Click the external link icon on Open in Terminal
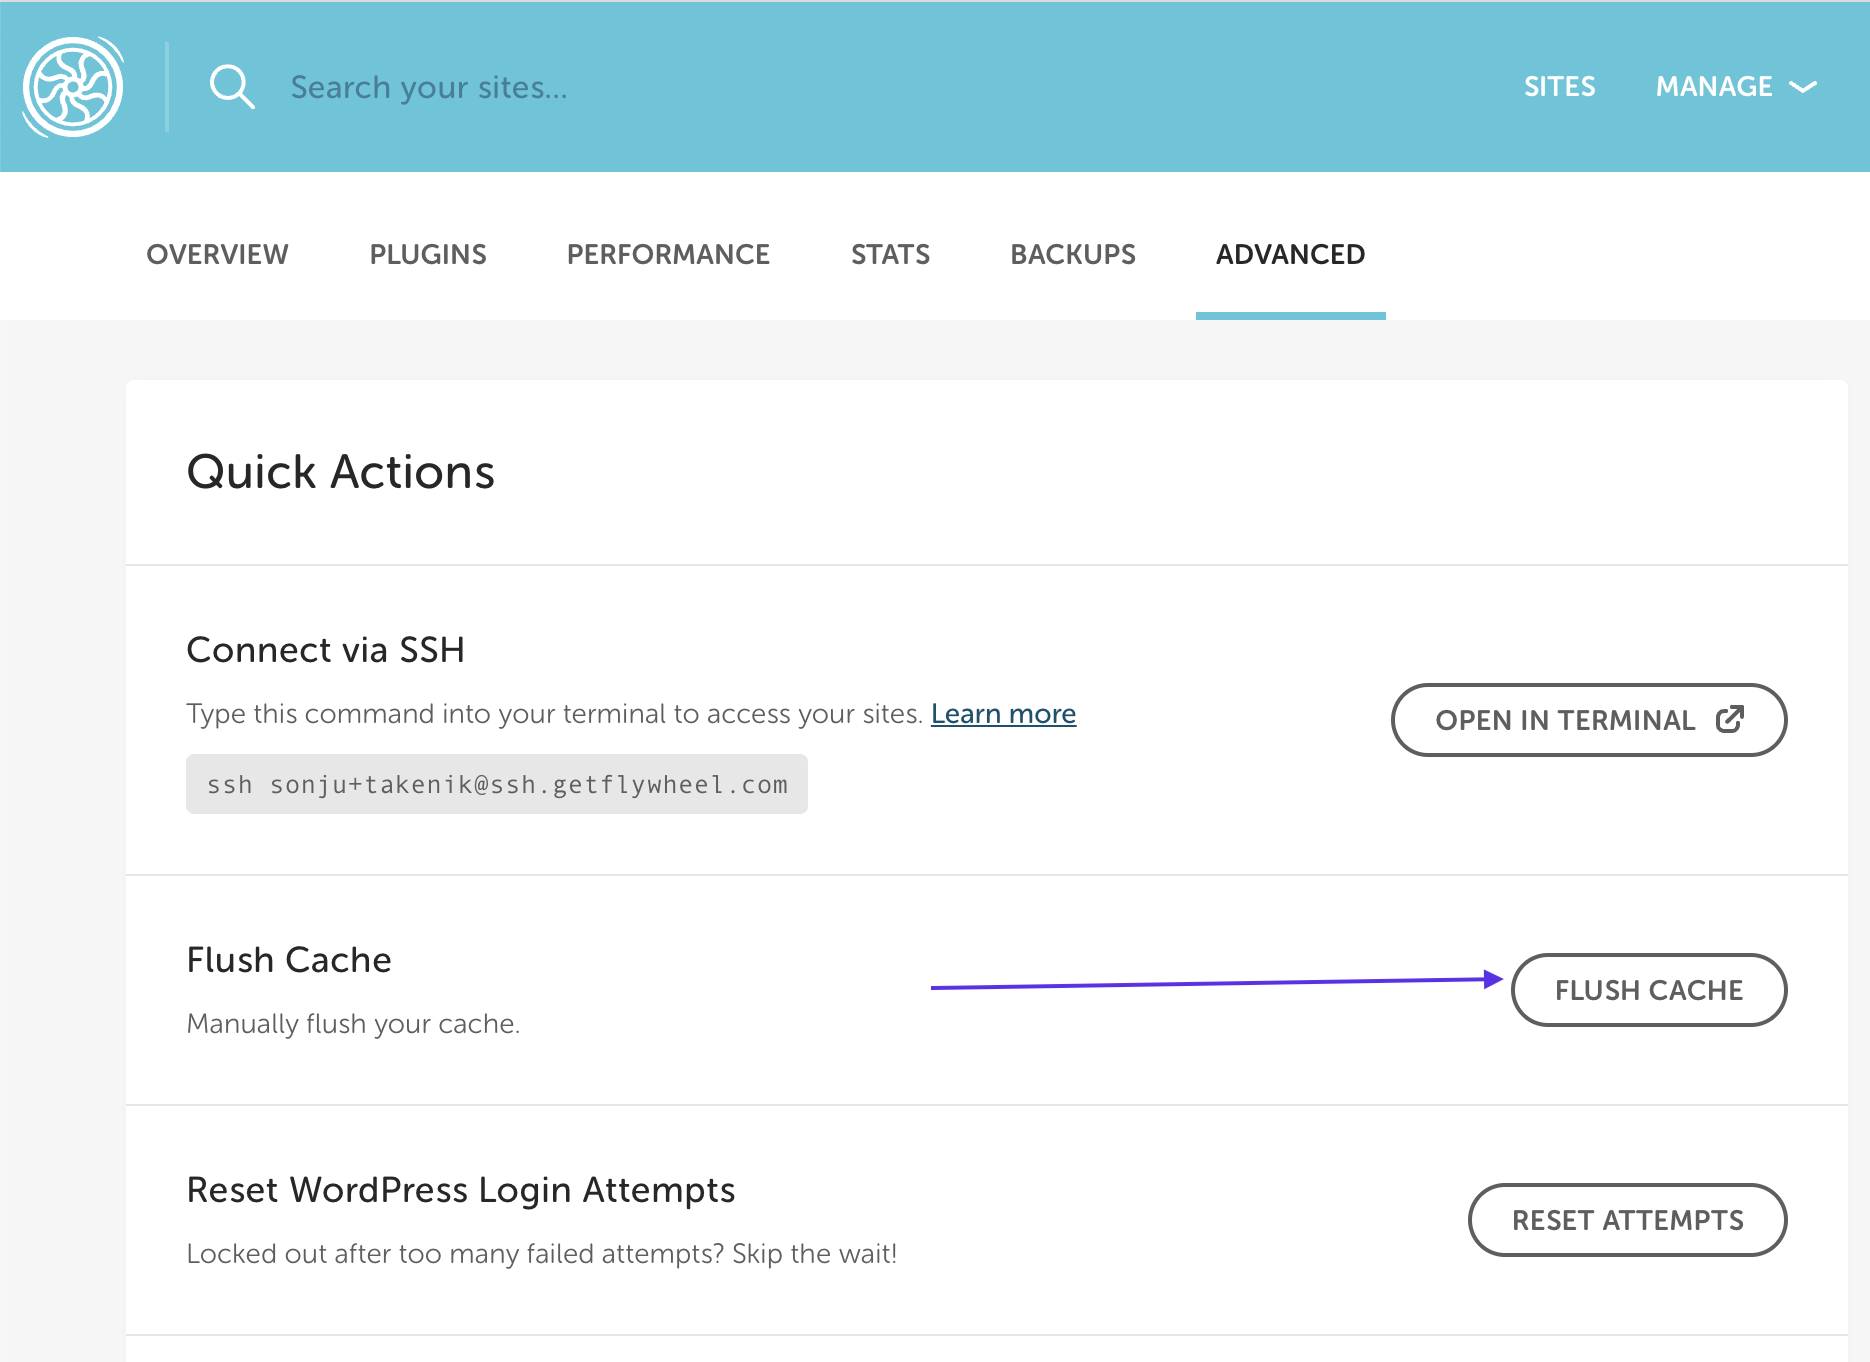This screenshot has width=1870, height=1362. 1729,719
